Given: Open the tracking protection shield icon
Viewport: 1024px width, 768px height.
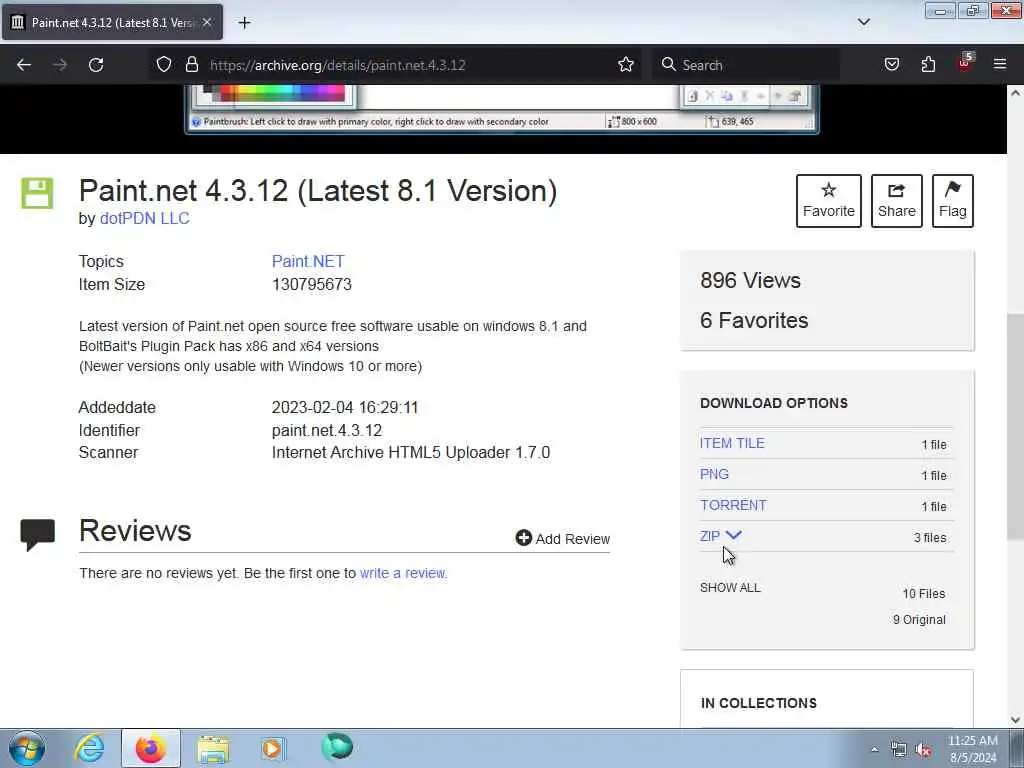Looking at the screenshot, I should [x=164, y=65].
